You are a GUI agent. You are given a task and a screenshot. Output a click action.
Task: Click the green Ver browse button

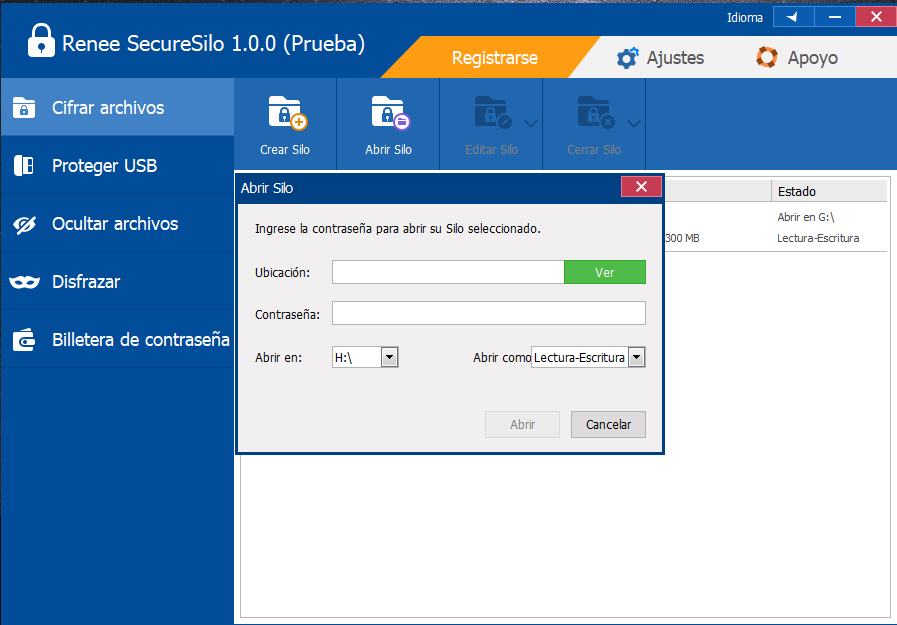click(x=605, y=272)
